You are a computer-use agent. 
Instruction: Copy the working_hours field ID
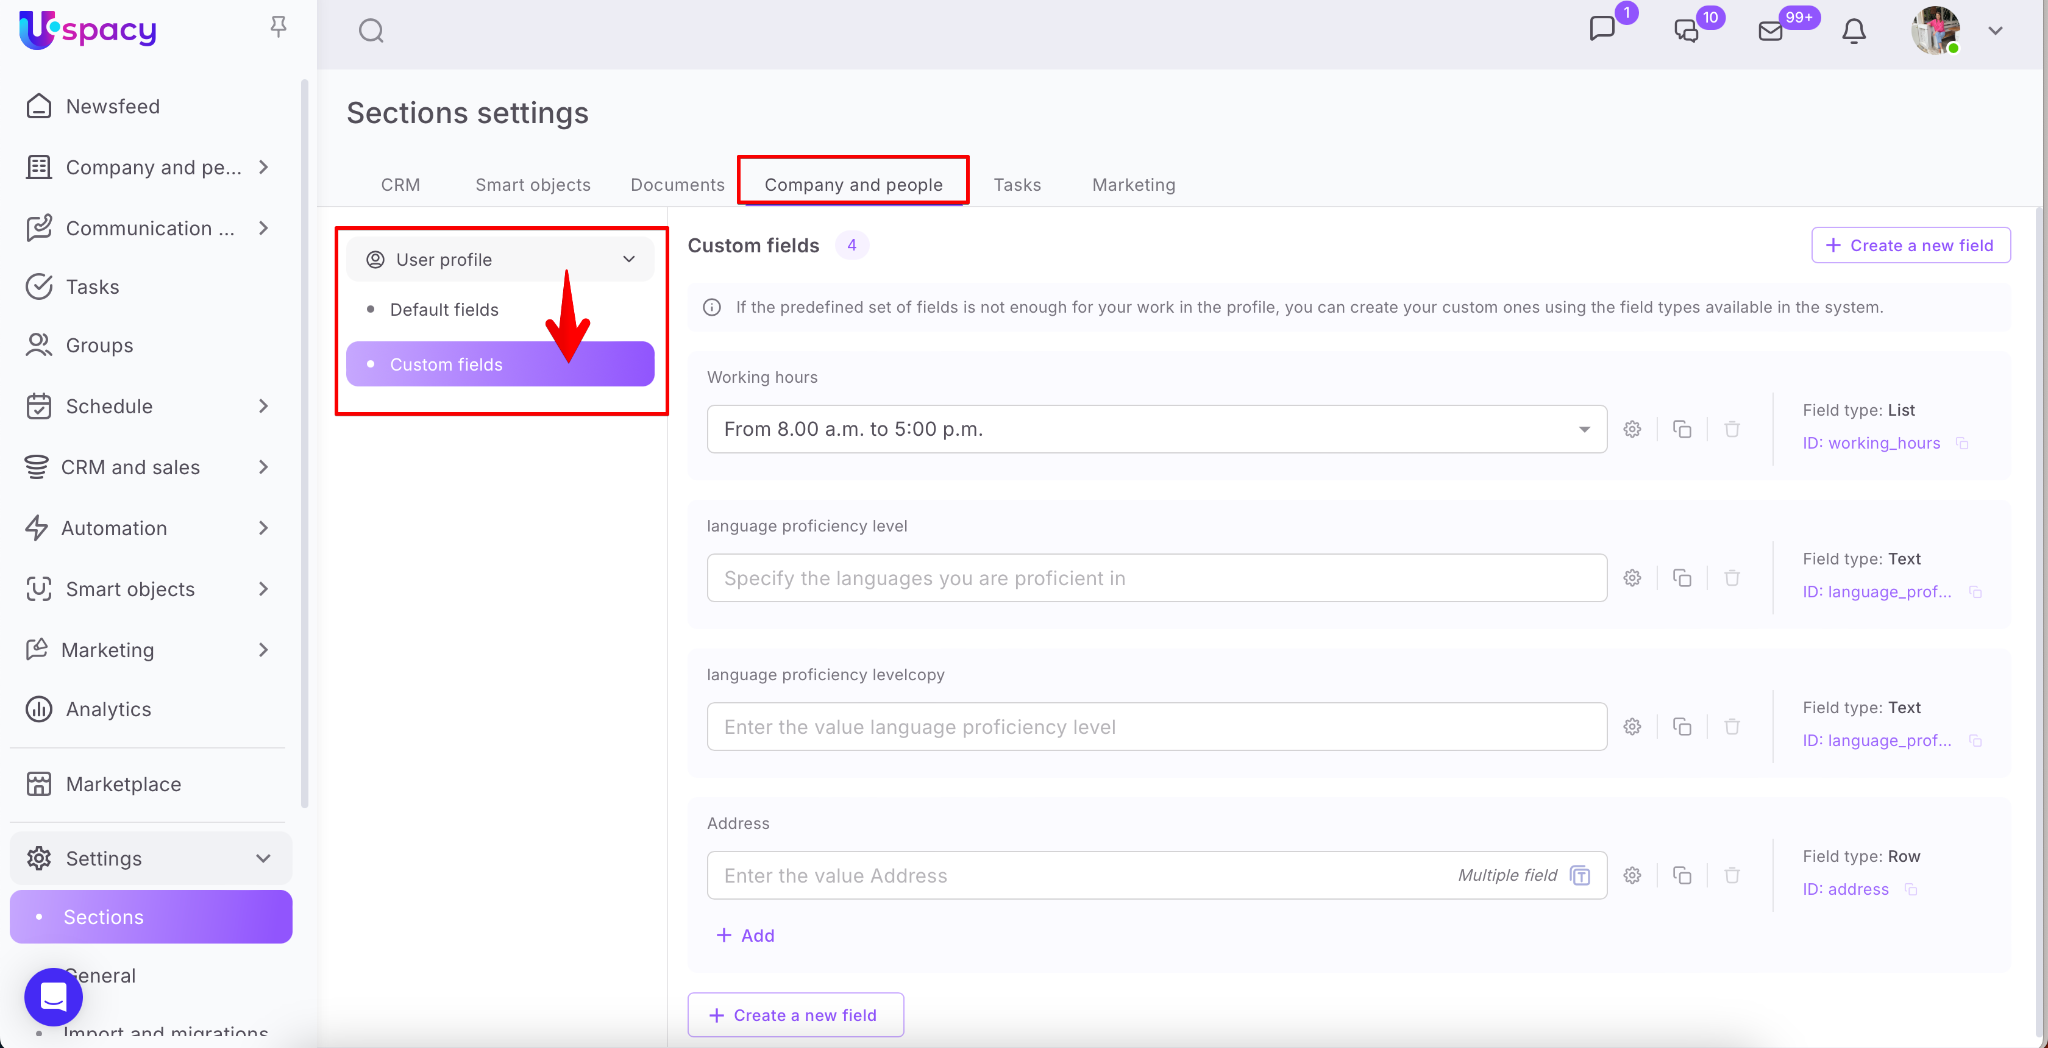1962,443
